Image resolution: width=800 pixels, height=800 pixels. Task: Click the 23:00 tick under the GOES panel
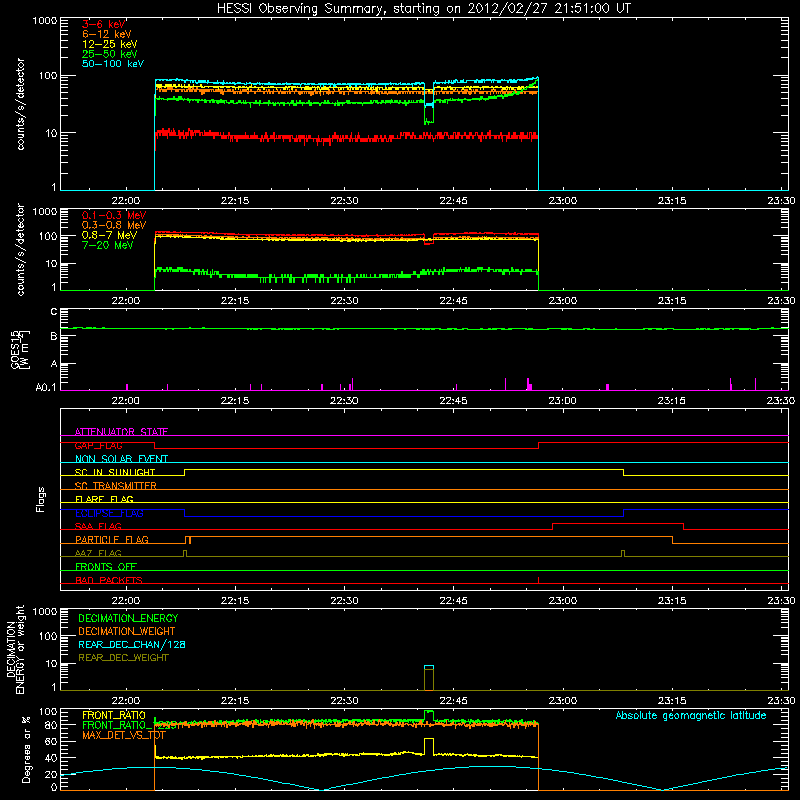(x=562, y=401)
